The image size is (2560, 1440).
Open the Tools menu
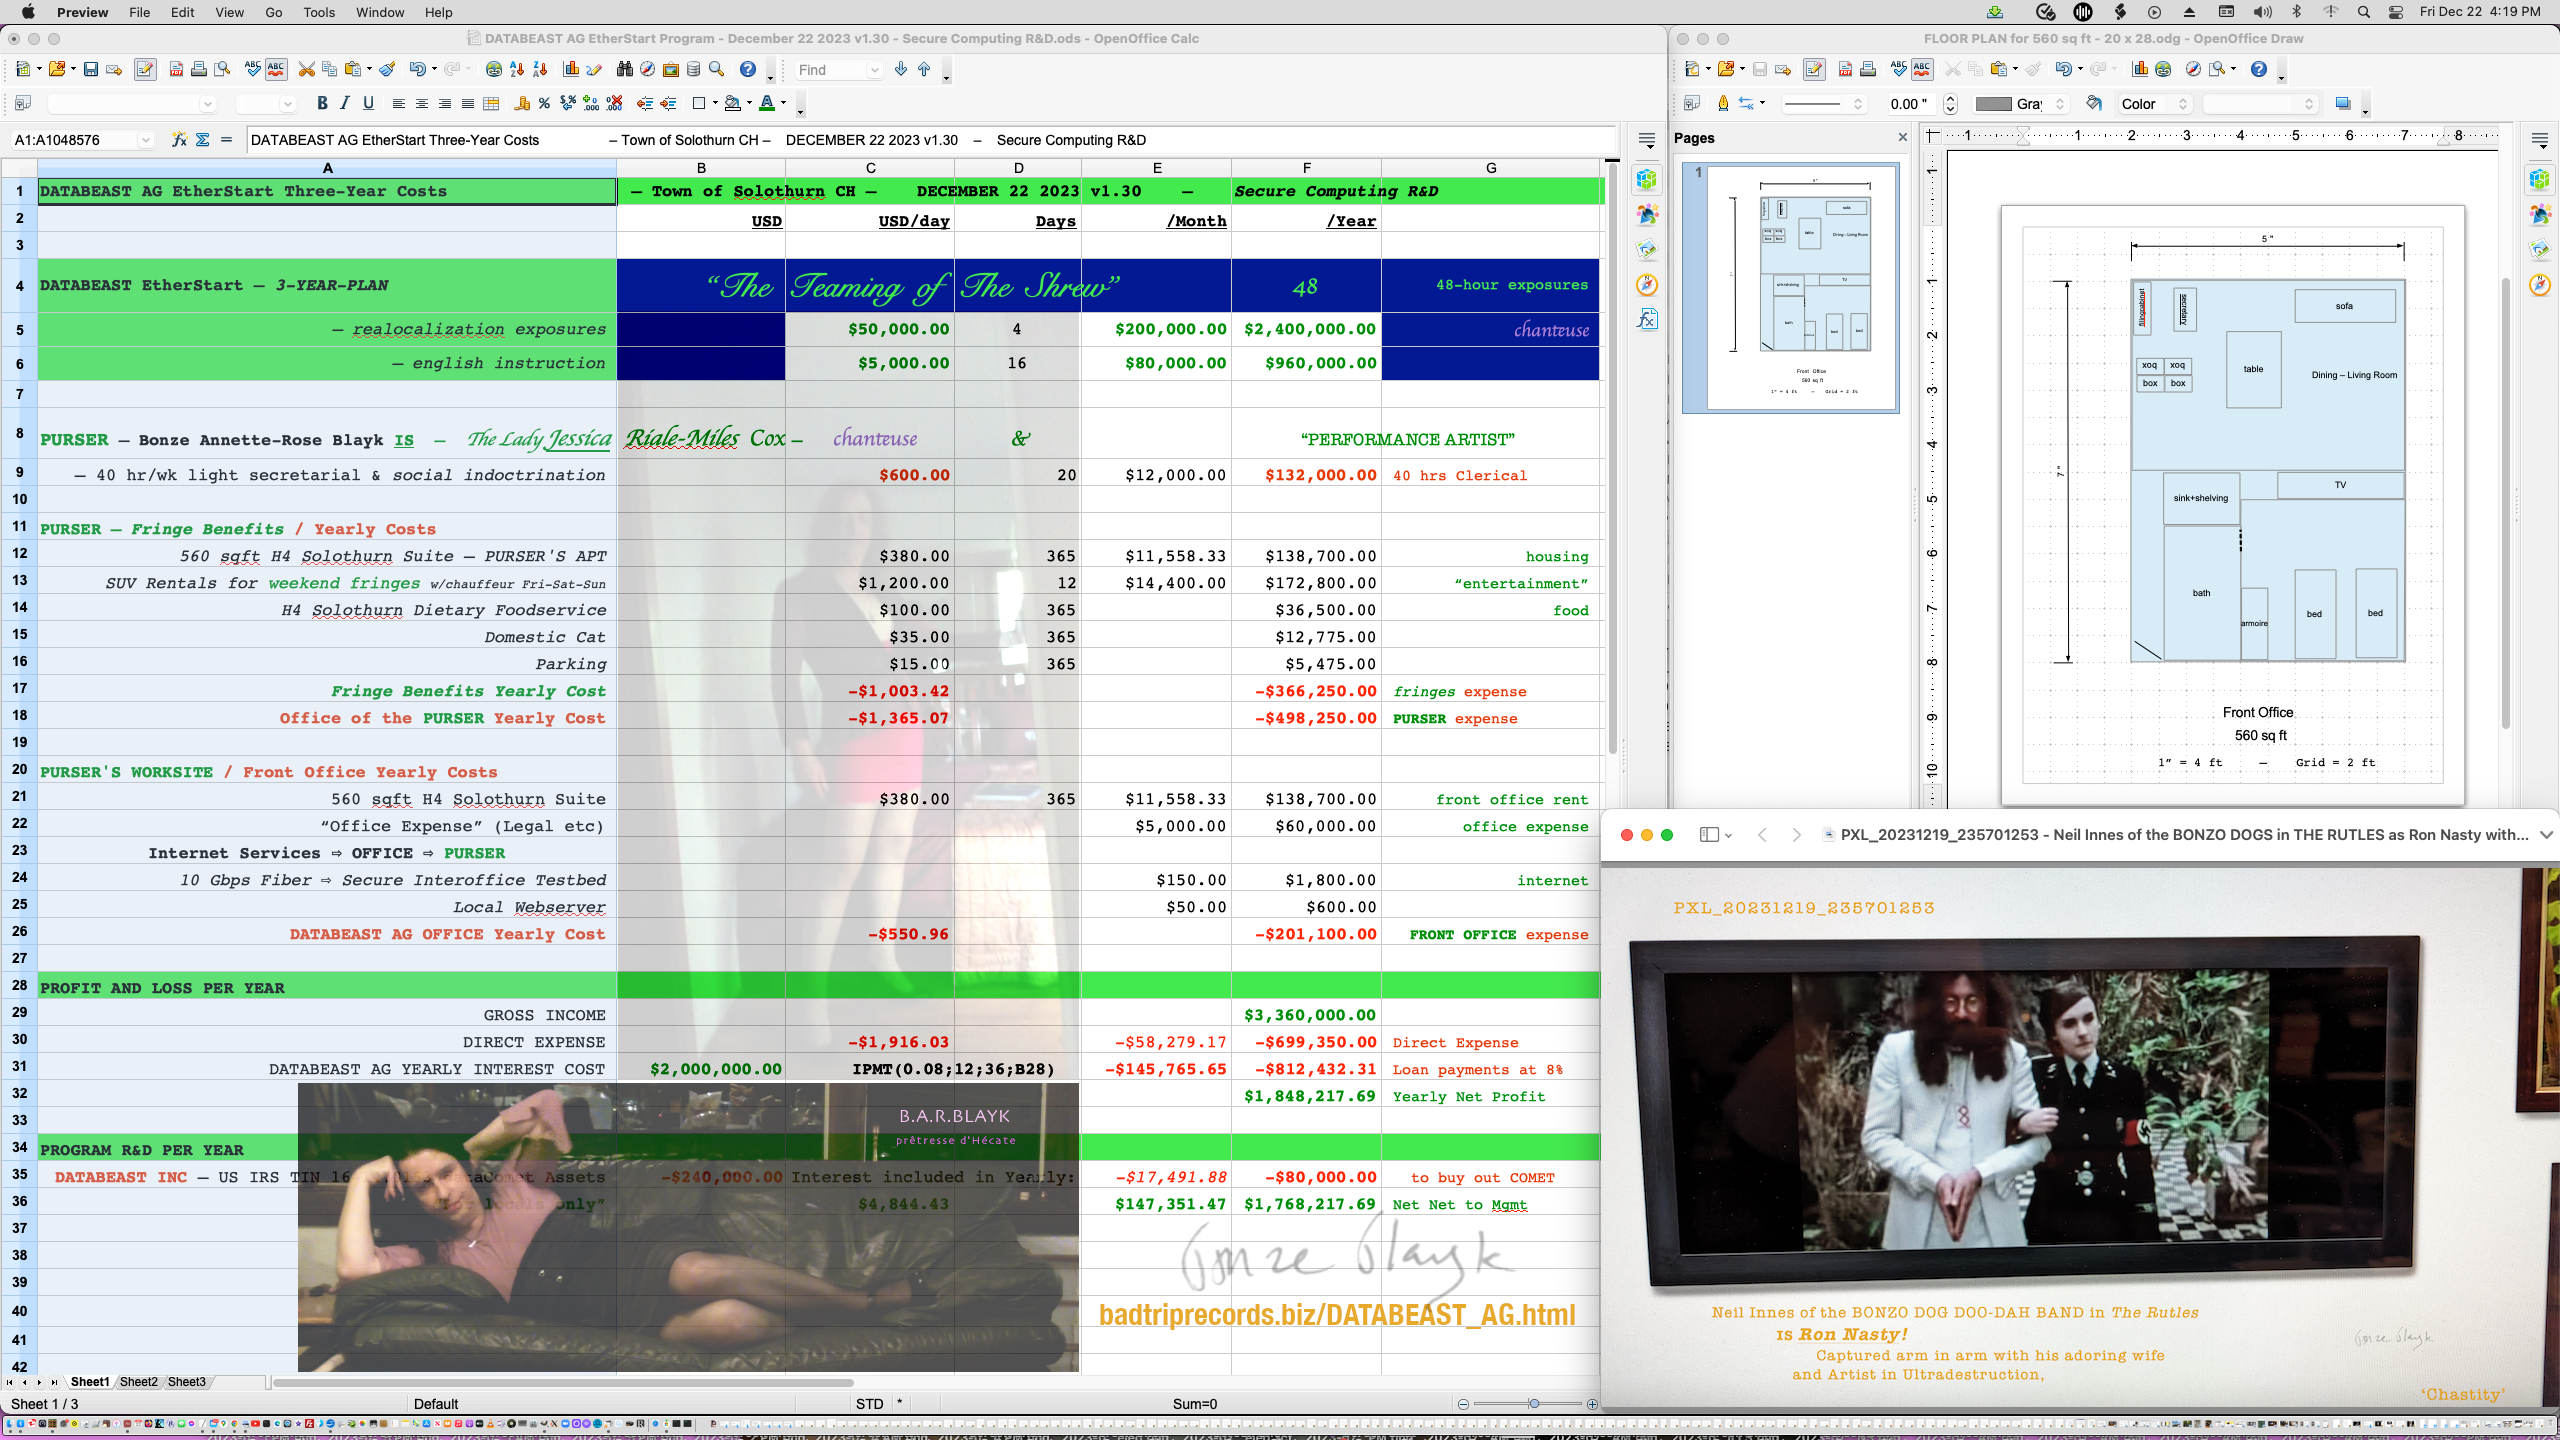[319, 12]
